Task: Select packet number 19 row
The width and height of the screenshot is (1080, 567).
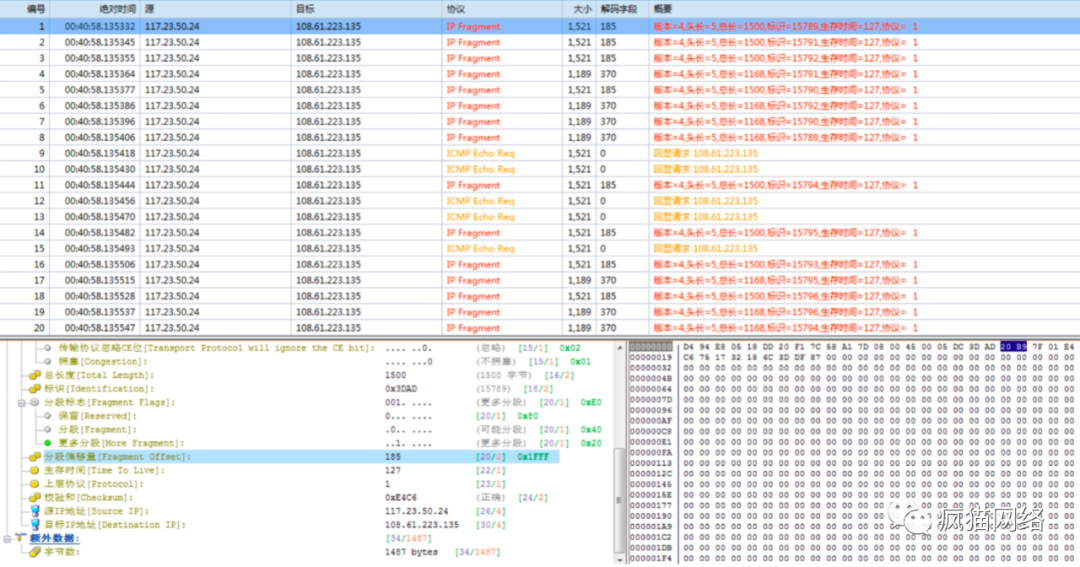Action: tap(540, 311)
